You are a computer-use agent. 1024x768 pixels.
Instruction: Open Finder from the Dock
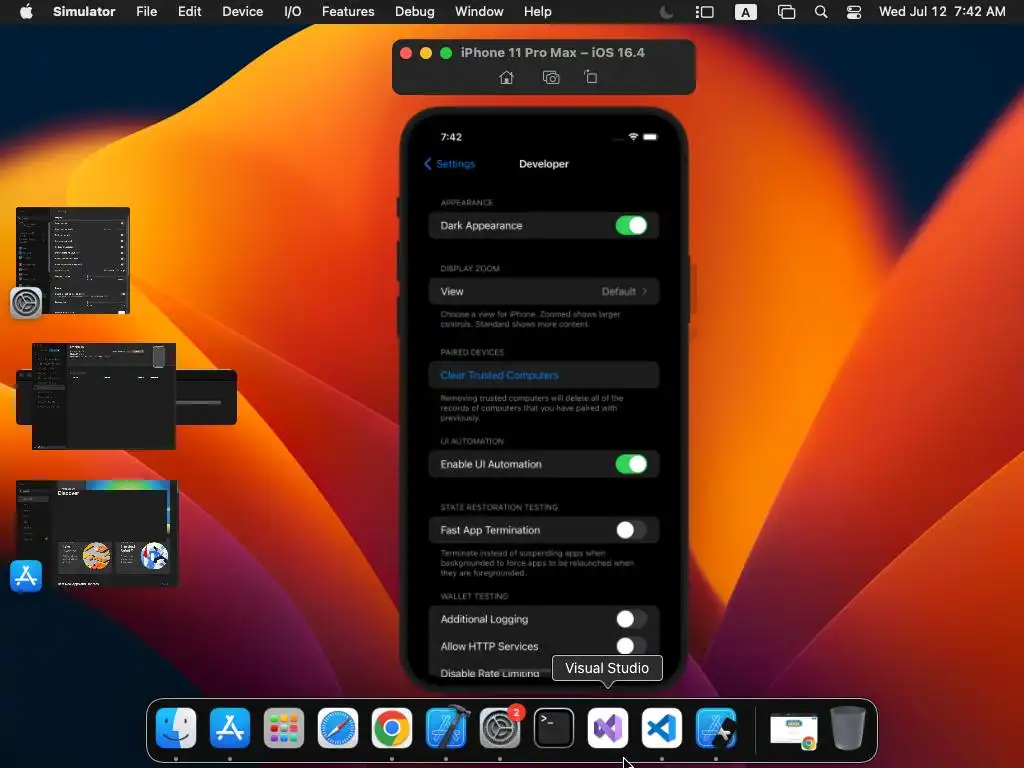176,728
